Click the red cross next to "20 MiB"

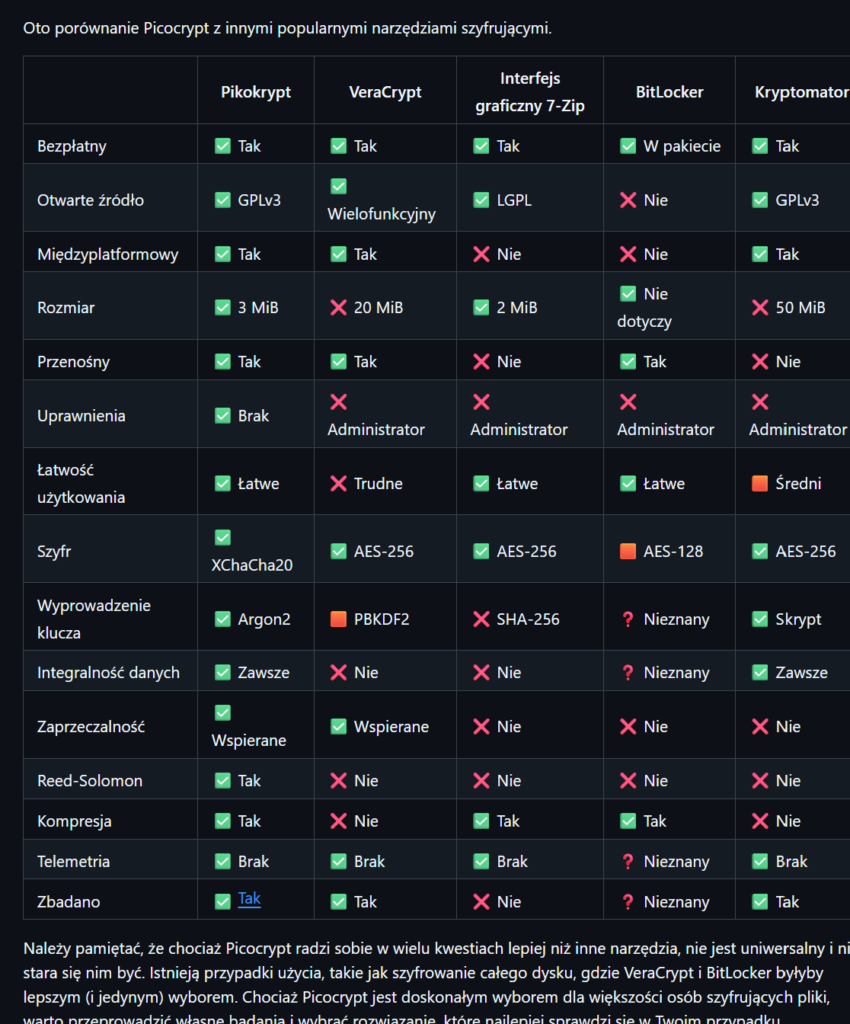coord(338,308)
